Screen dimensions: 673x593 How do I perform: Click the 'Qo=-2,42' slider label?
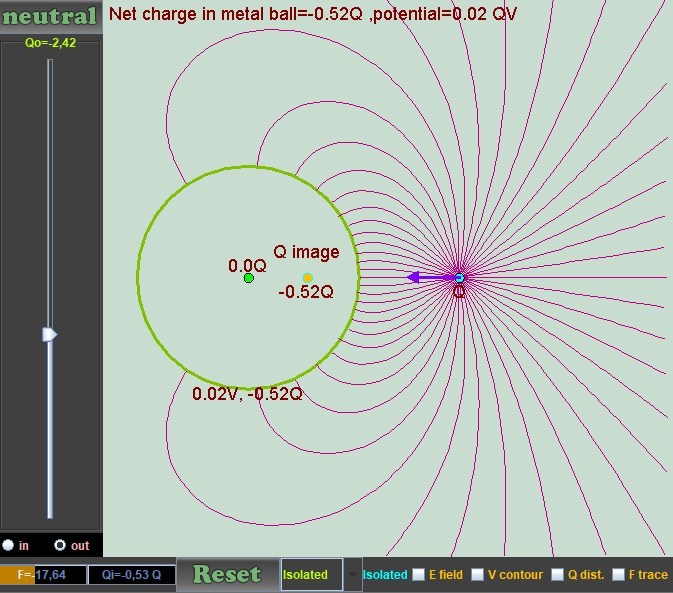[x=51, y=43]
